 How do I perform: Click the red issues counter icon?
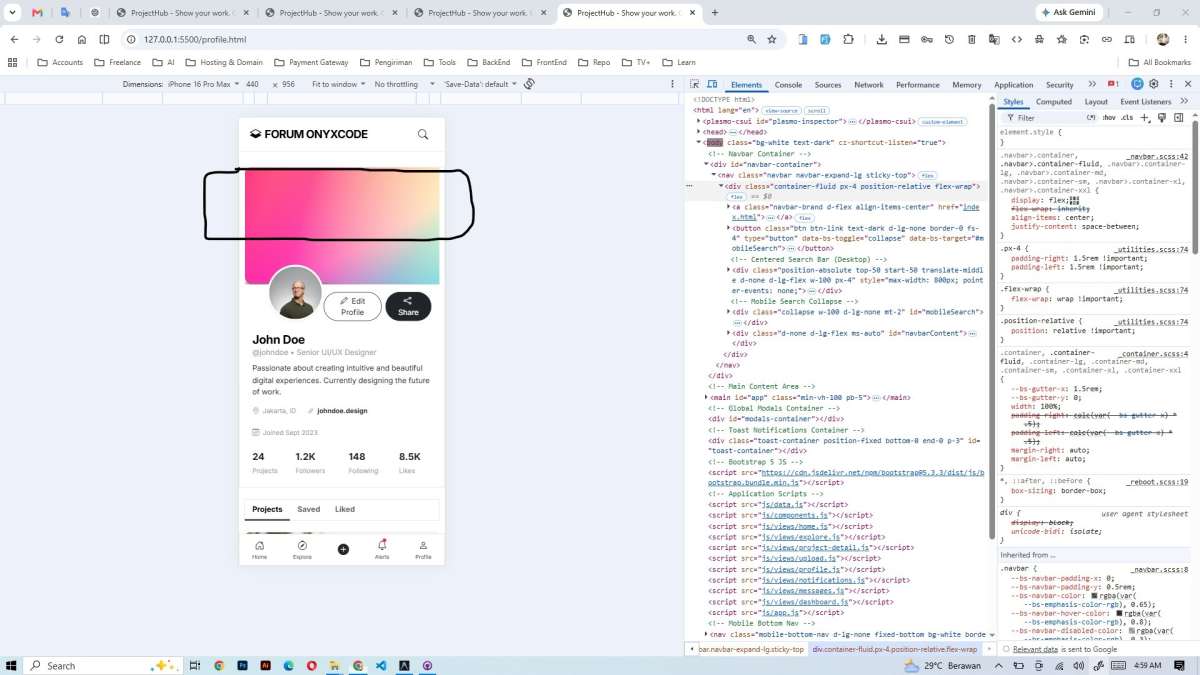tap(1113, 84)
